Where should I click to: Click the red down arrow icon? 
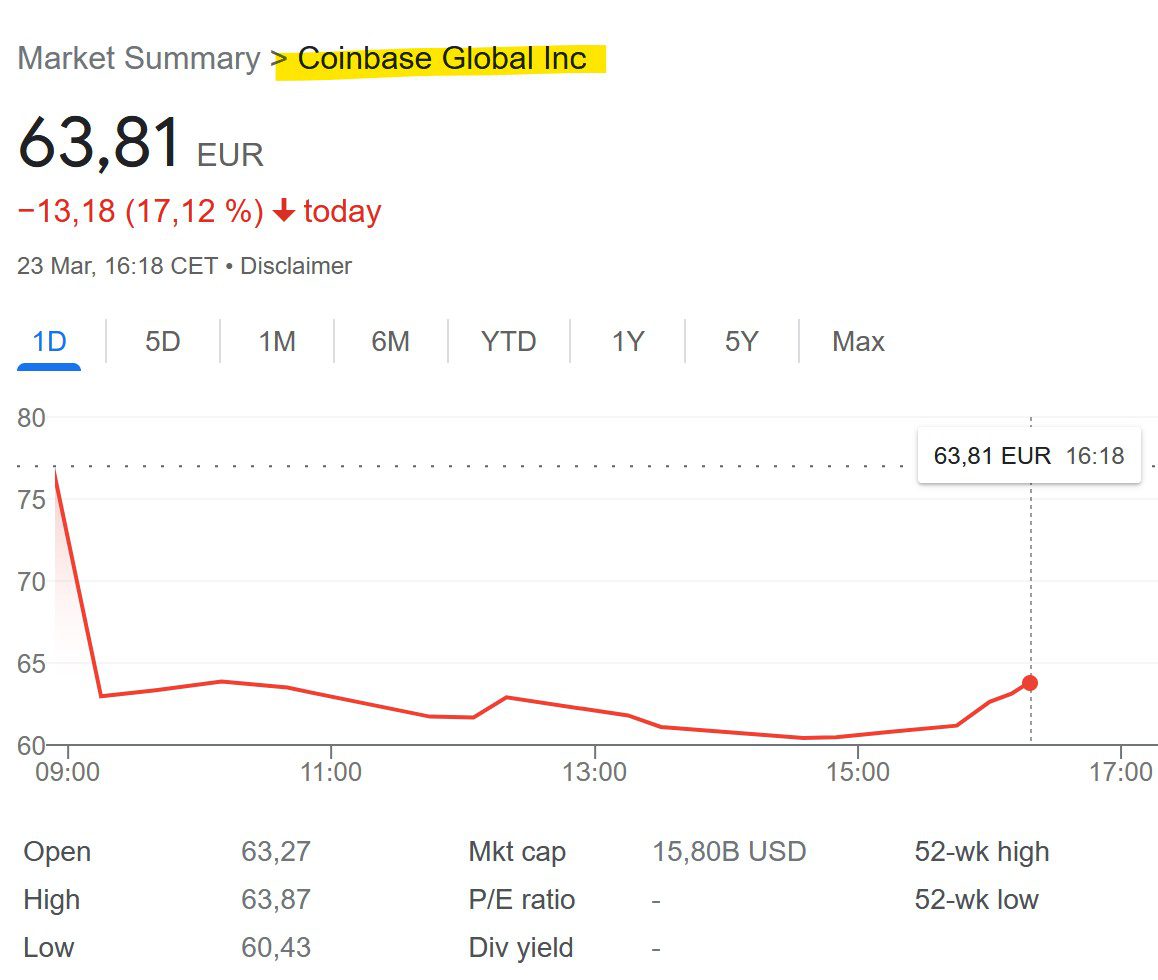(284, 211)
